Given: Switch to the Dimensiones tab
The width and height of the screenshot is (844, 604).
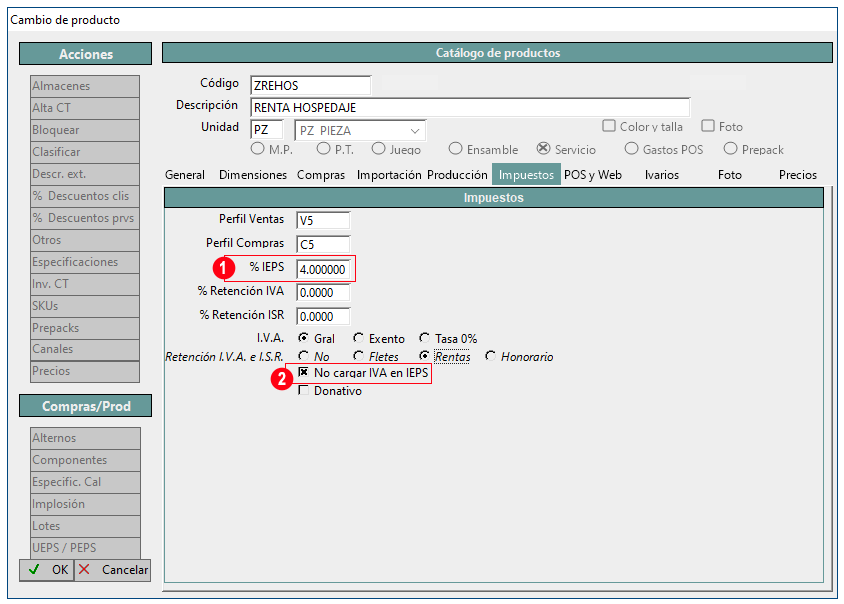Looking at the screenshot, I should coord(253,175).
